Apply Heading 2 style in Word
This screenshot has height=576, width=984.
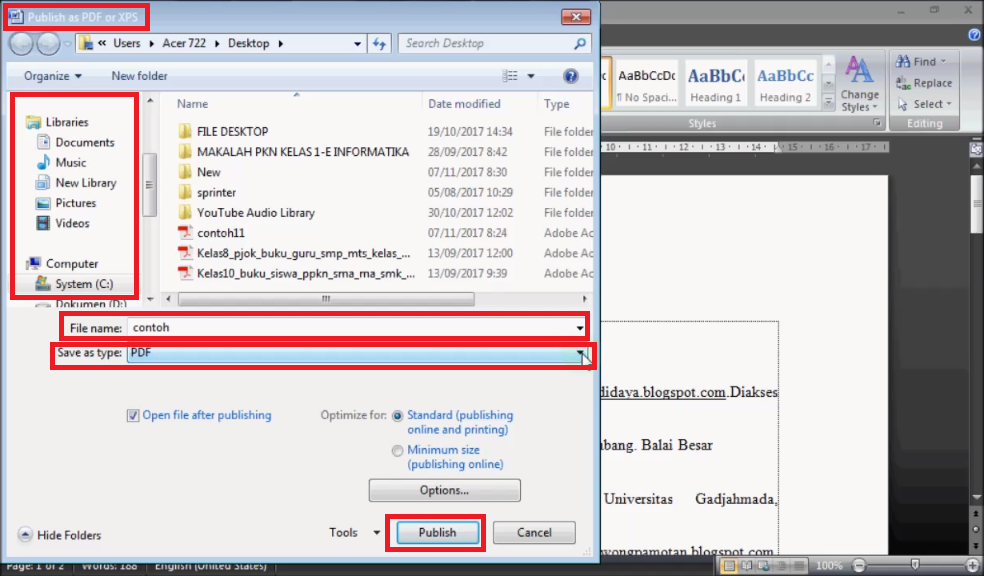785,83
